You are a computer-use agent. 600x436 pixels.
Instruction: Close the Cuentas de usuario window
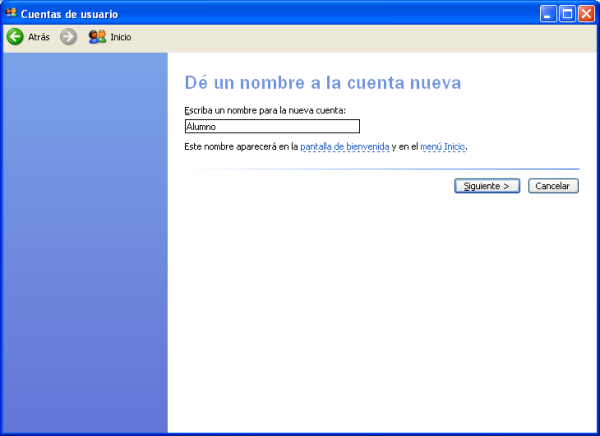(586, 14)
